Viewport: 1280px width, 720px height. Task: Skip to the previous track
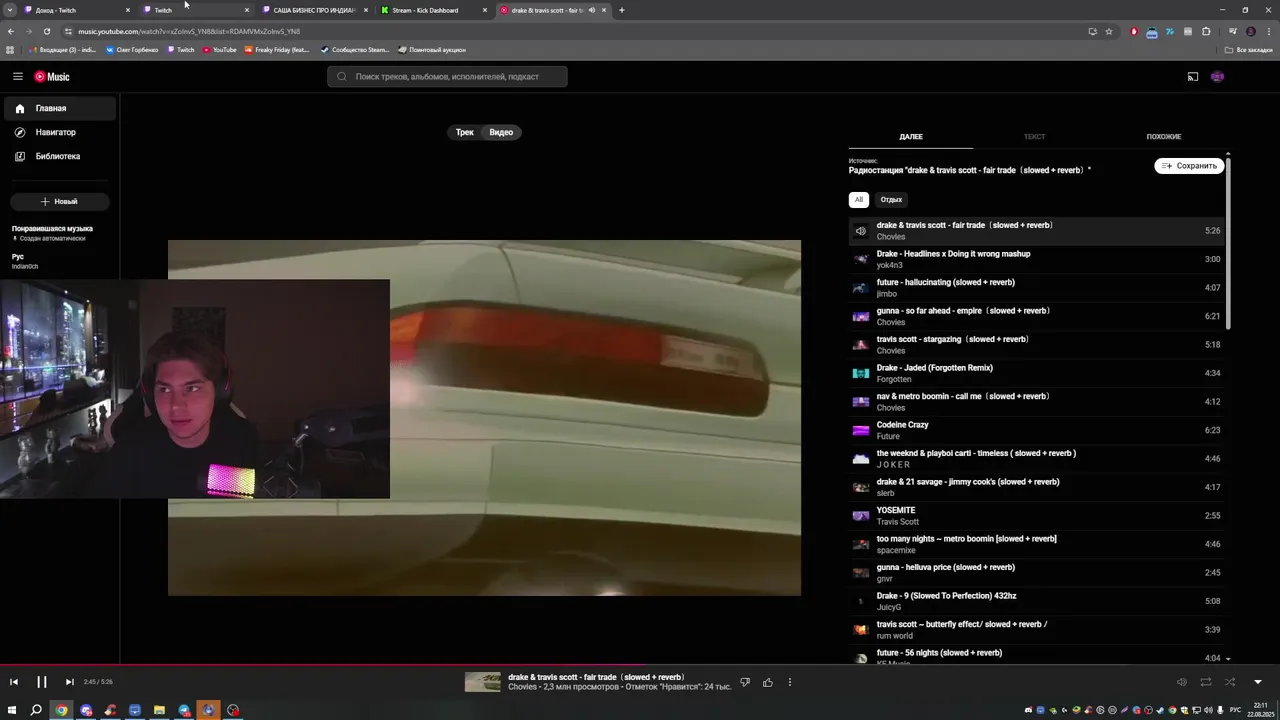(14, 682)
